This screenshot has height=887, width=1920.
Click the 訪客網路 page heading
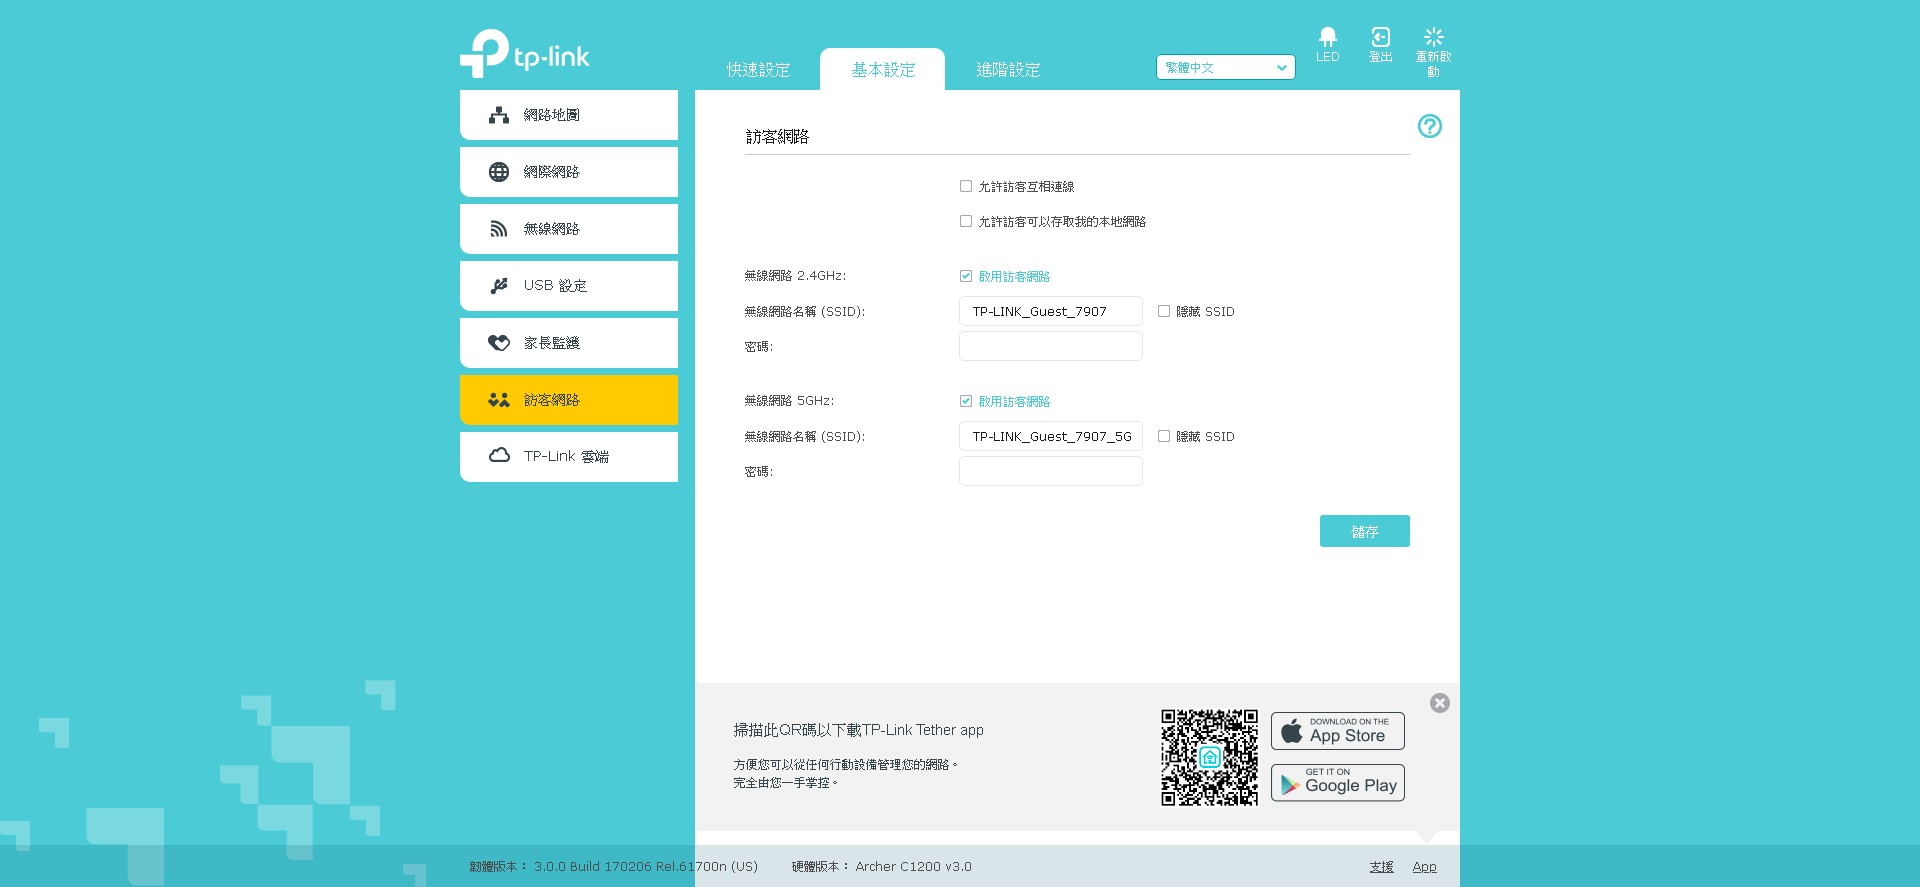(777, 137)
